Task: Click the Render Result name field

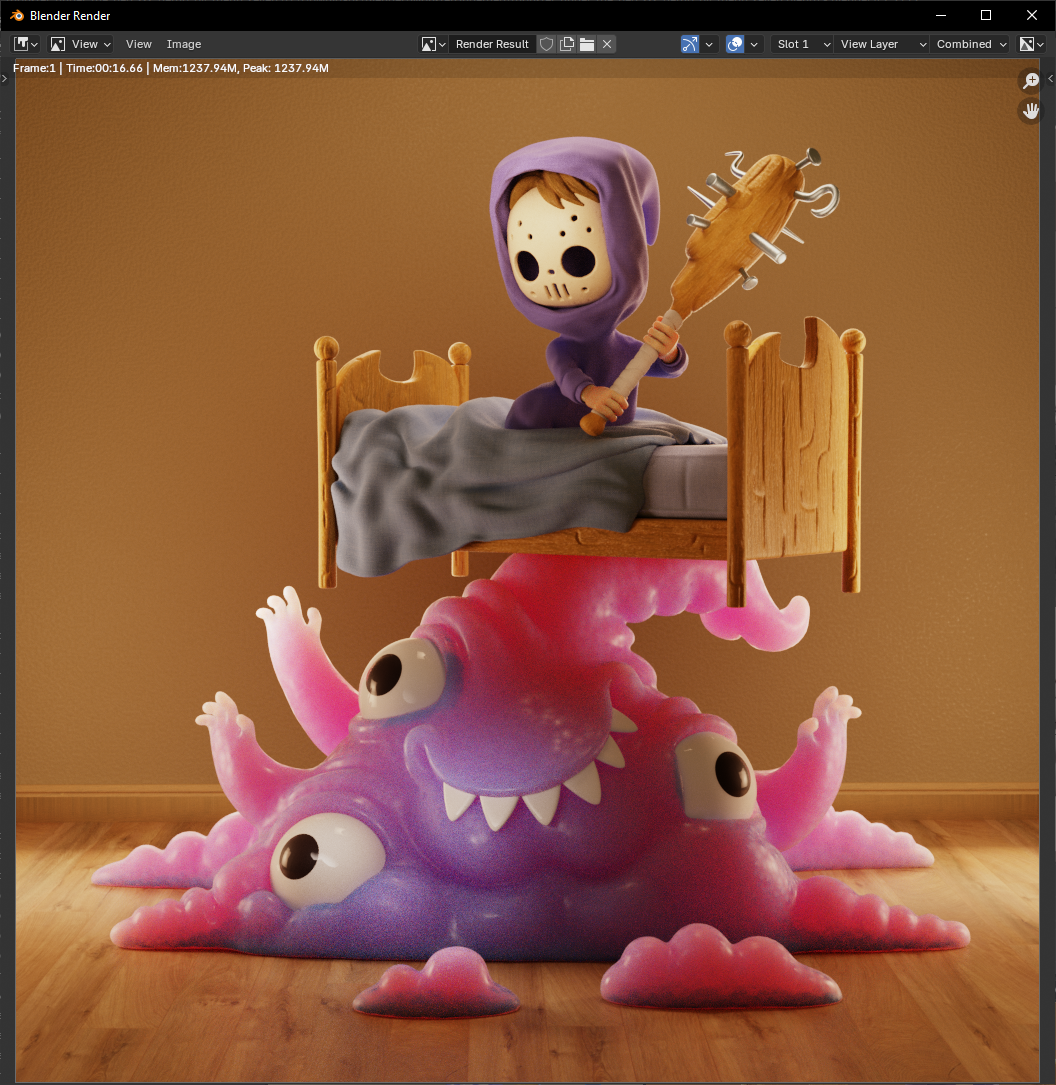Action: coord(492,43)
